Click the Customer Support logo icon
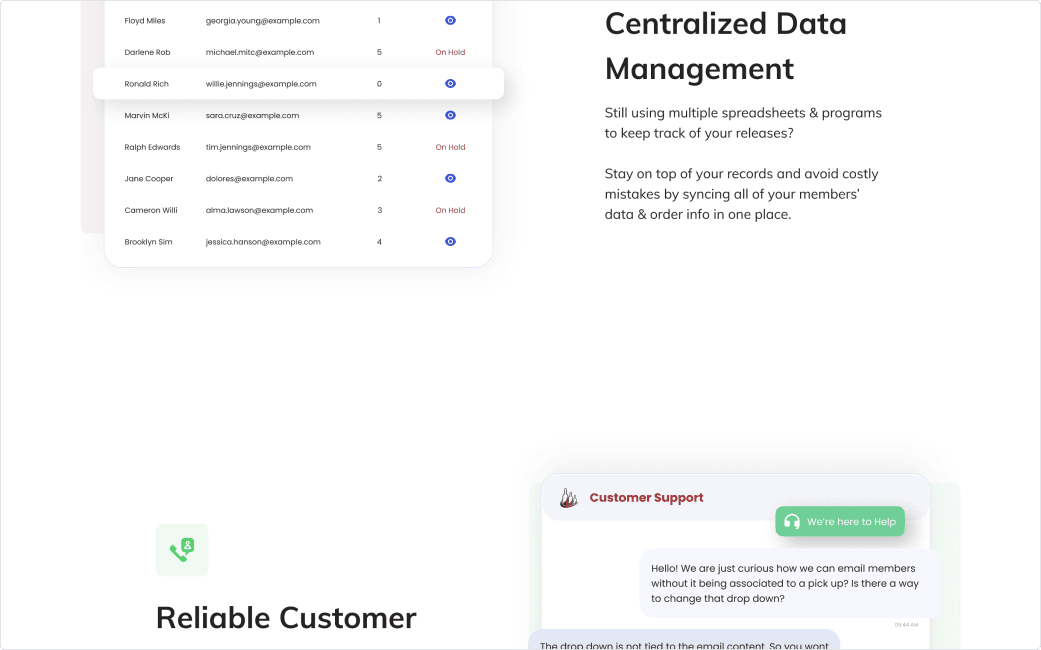 (568, 498)
